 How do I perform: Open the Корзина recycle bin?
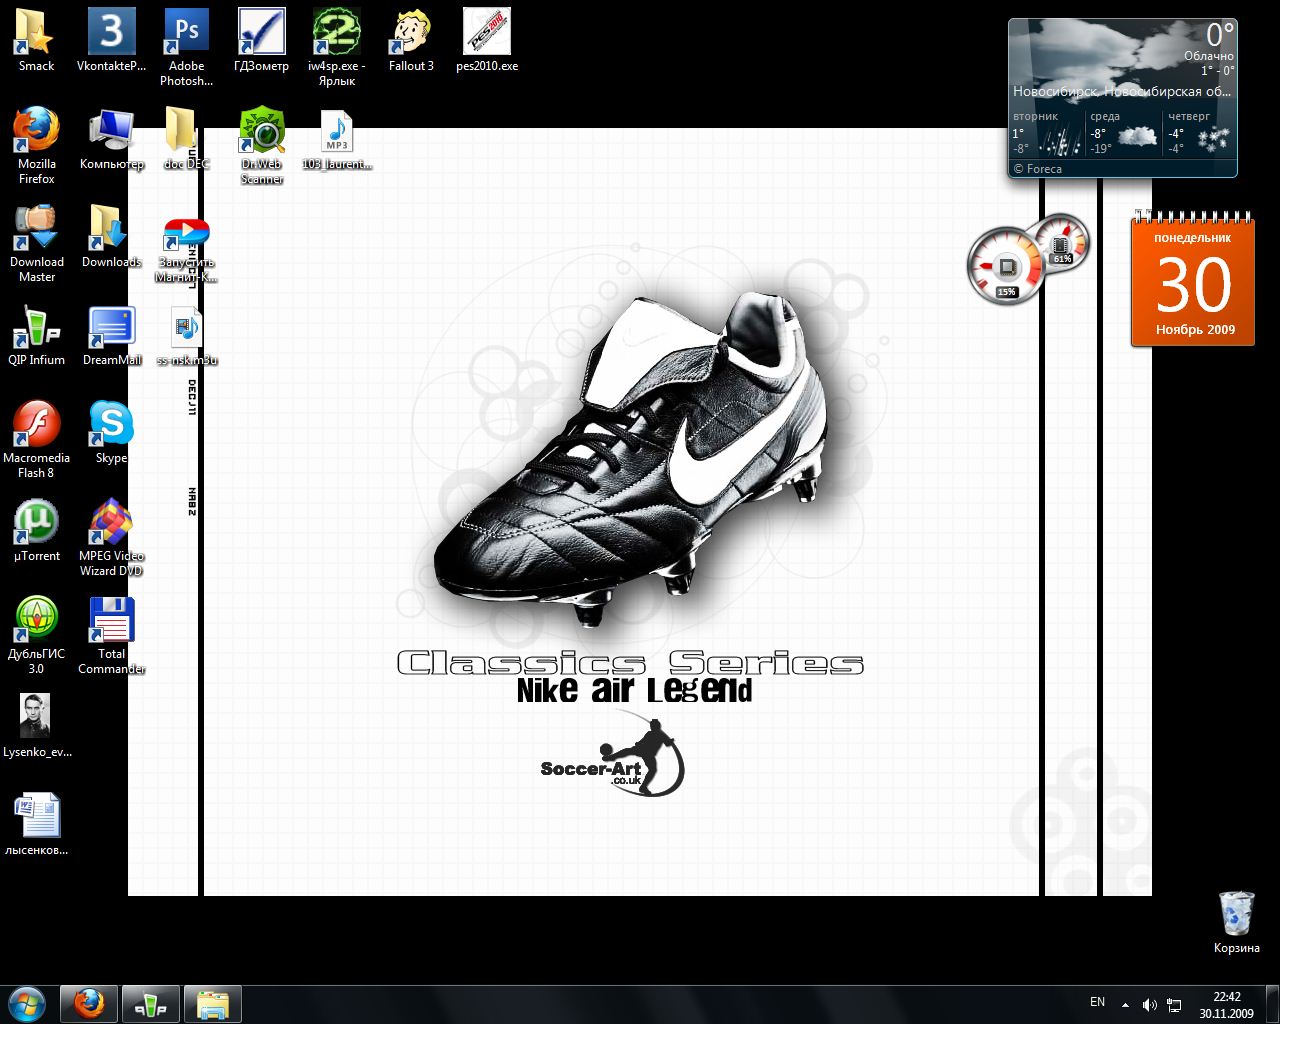pyautogui.click(x=1236, y=922)
